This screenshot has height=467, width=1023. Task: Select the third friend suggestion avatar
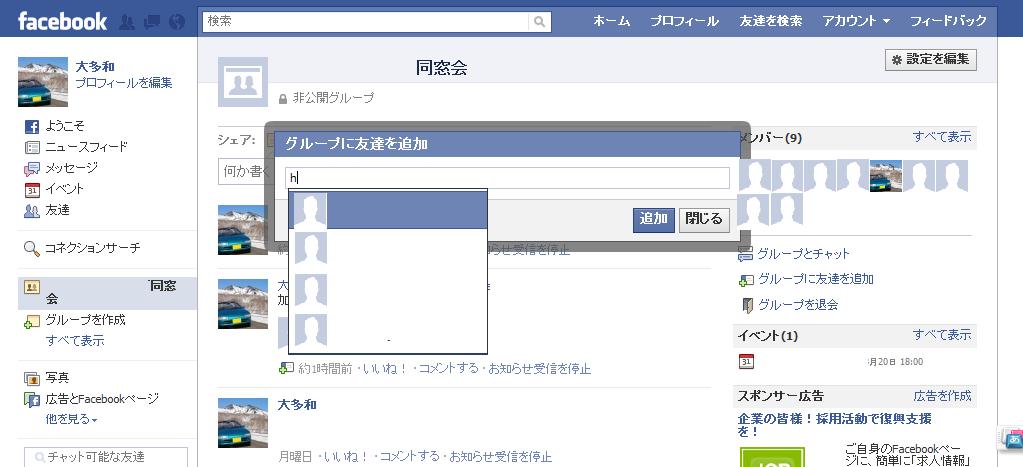[311, 290]
